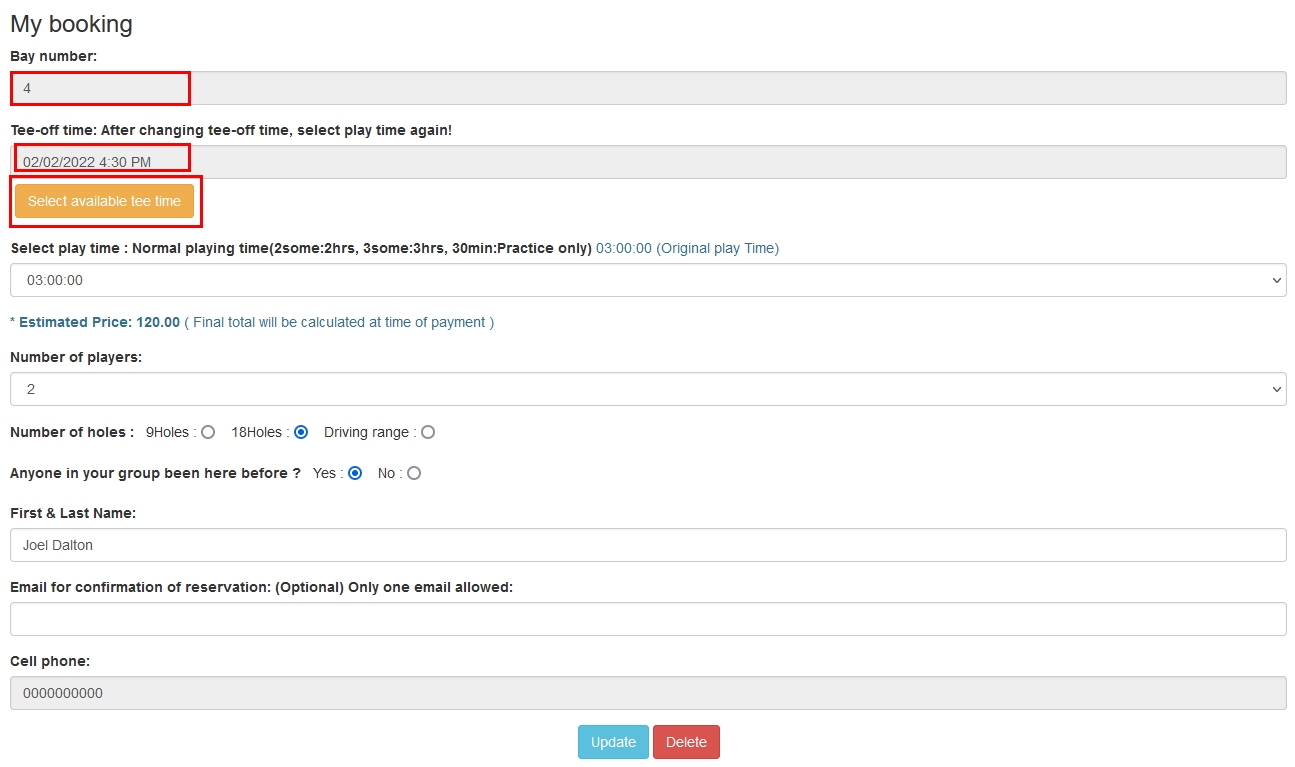Mark Yes for been here before

point(354,473)
